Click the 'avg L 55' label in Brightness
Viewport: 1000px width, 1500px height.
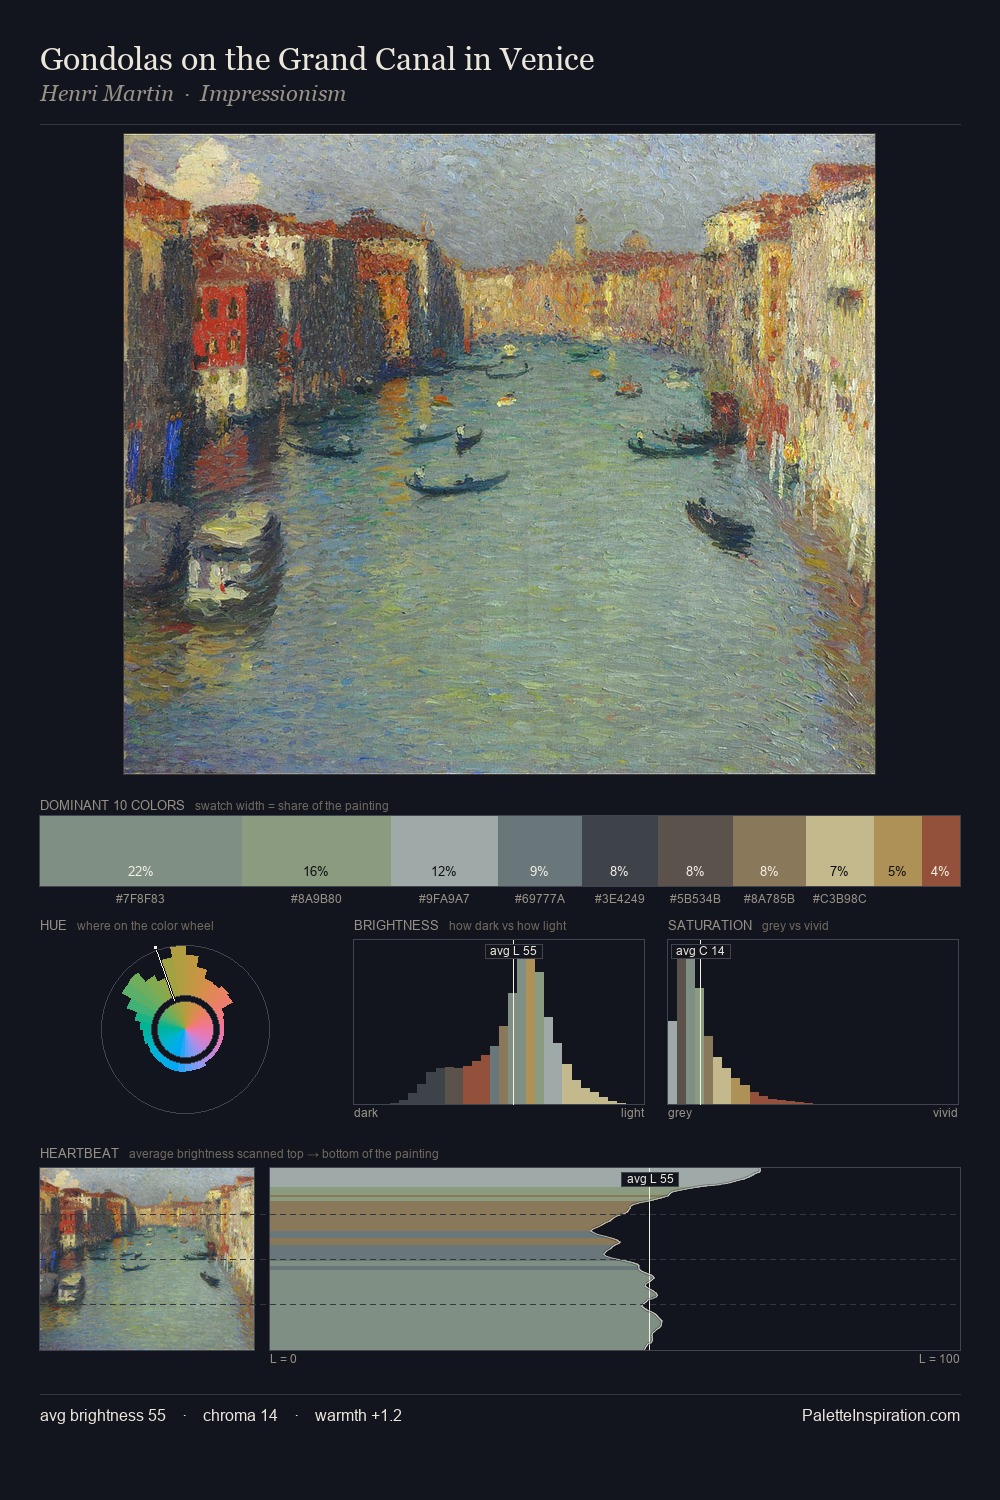point(514,951)
